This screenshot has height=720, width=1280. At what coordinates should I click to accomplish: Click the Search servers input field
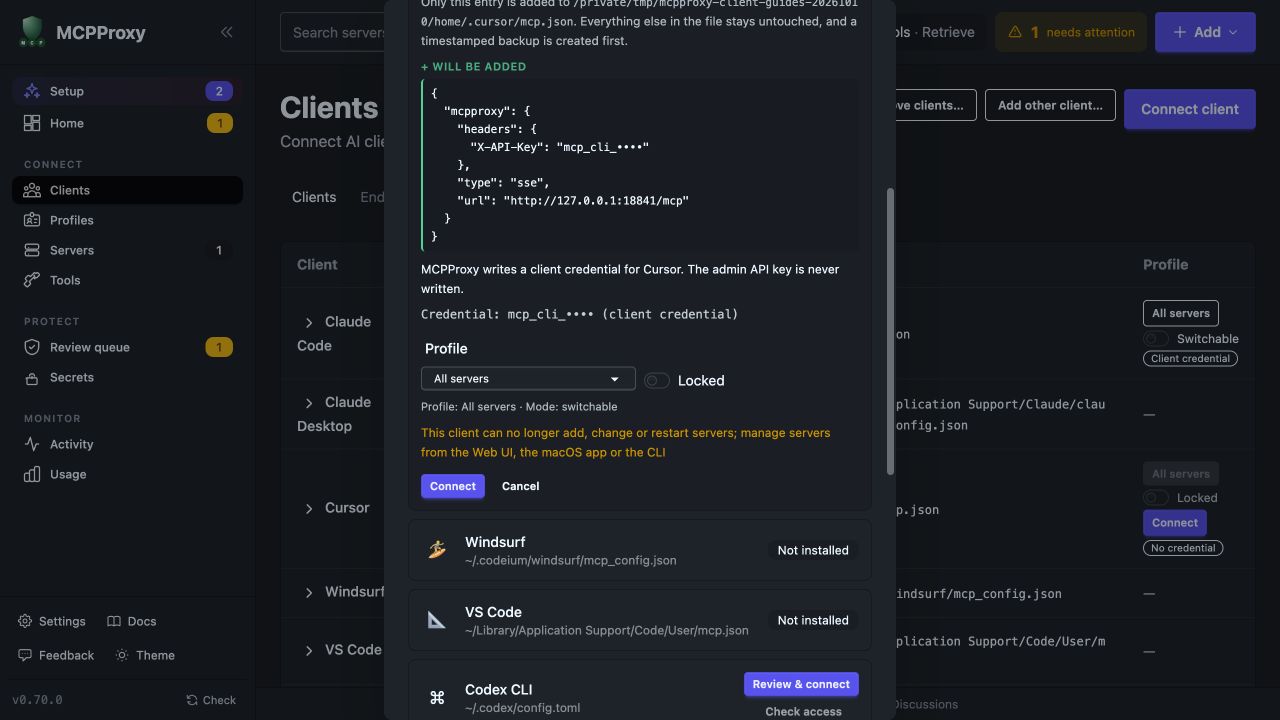(x=334, y=32)
